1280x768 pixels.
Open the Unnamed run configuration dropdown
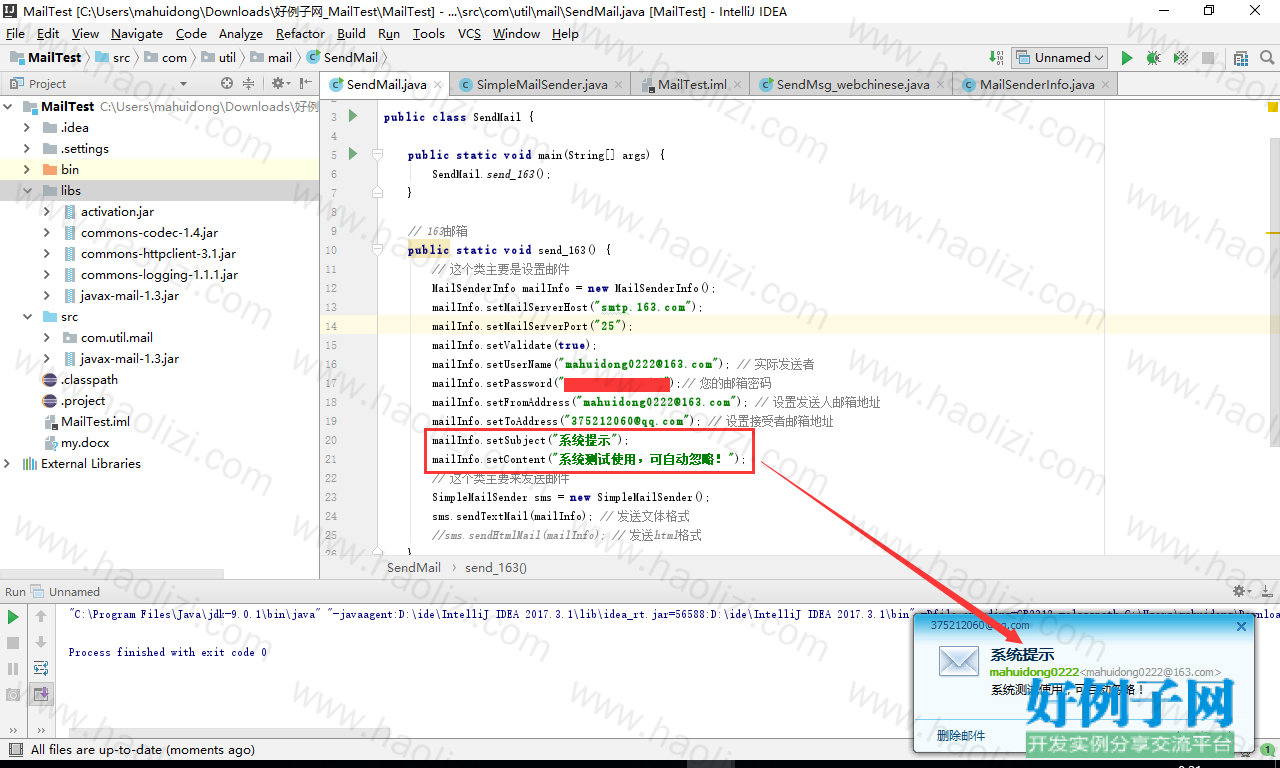[1059, 58]
